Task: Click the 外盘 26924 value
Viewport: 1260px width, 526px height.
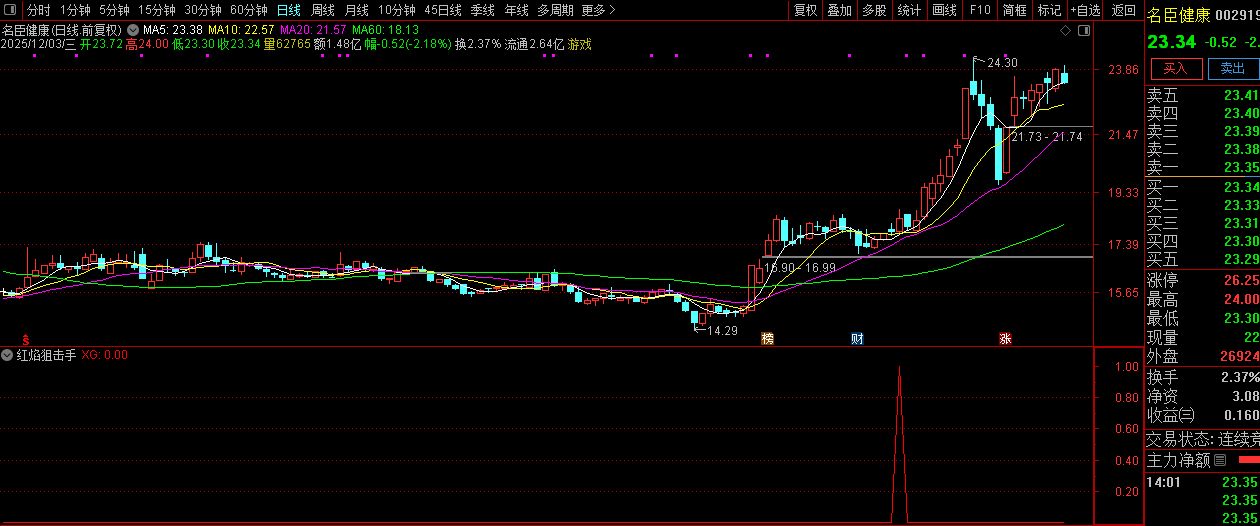Action: tap(1240, 357)
